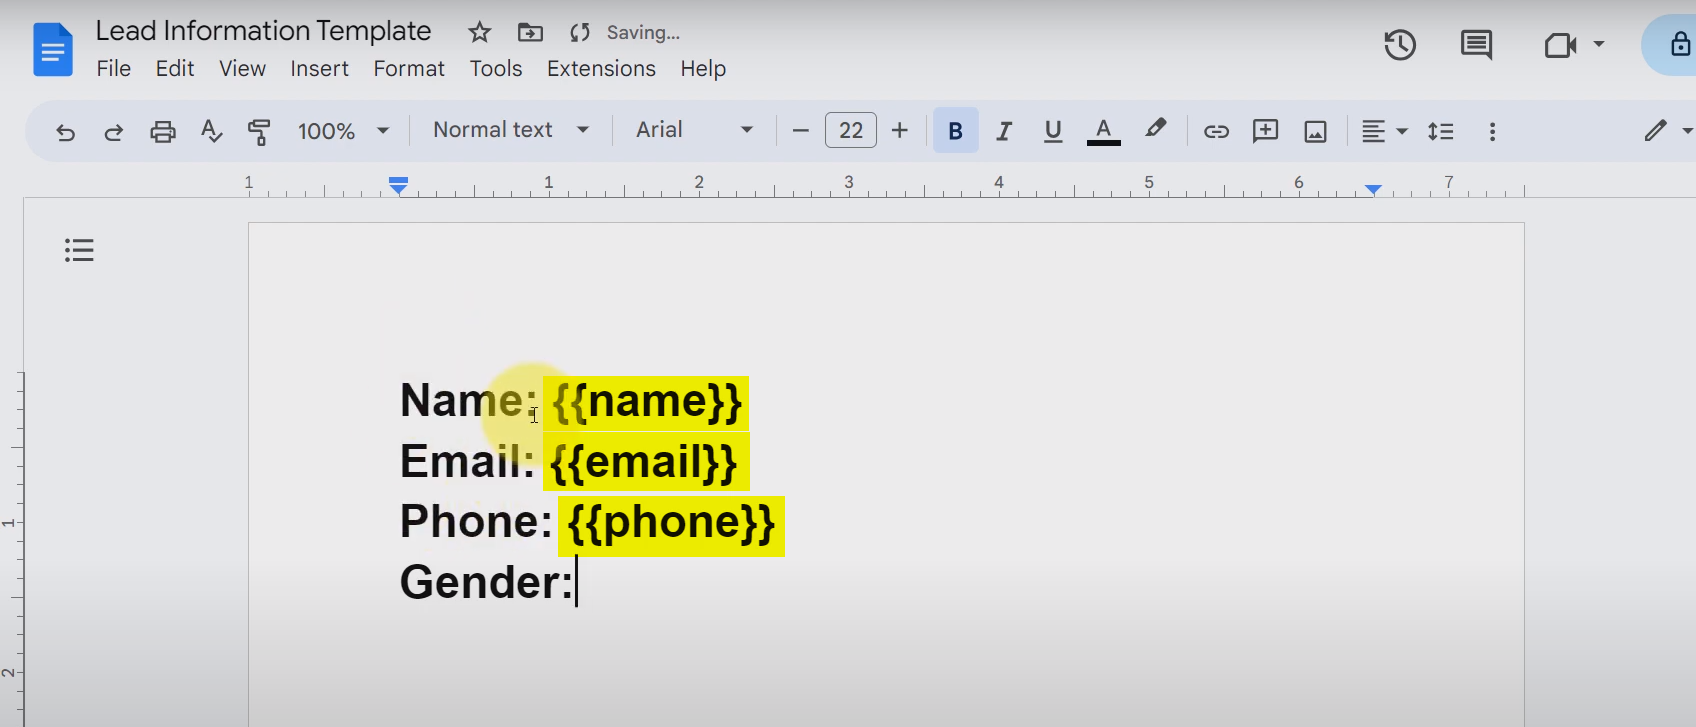
Task: Add a comment from the toolbar
Action: pyautogui.click(x=1265, y=131)
